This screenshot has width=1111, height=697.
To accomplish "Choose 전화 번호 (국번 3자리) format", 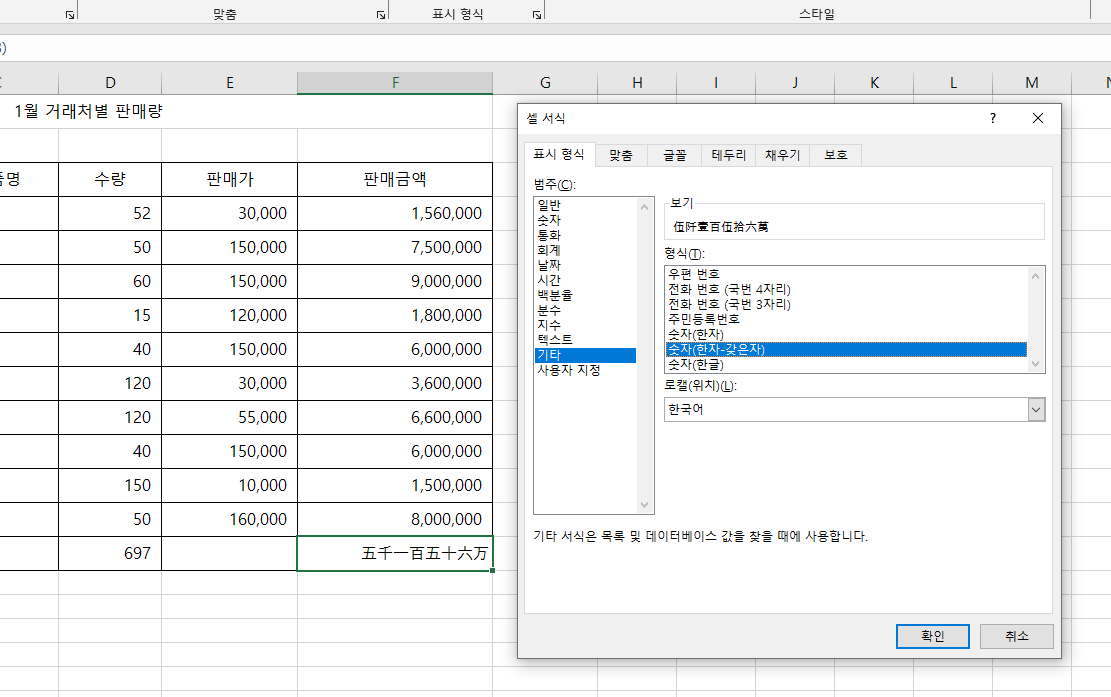I will coord(846,304).
